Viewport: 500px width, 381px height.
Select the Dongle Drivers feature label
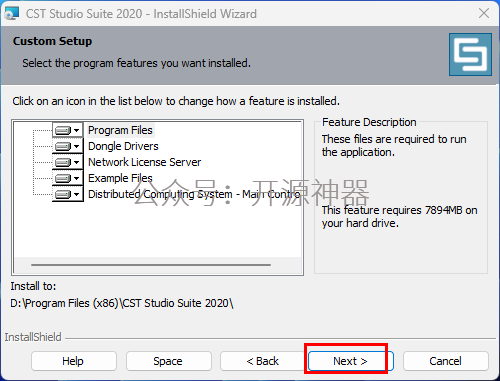[123, 146]
